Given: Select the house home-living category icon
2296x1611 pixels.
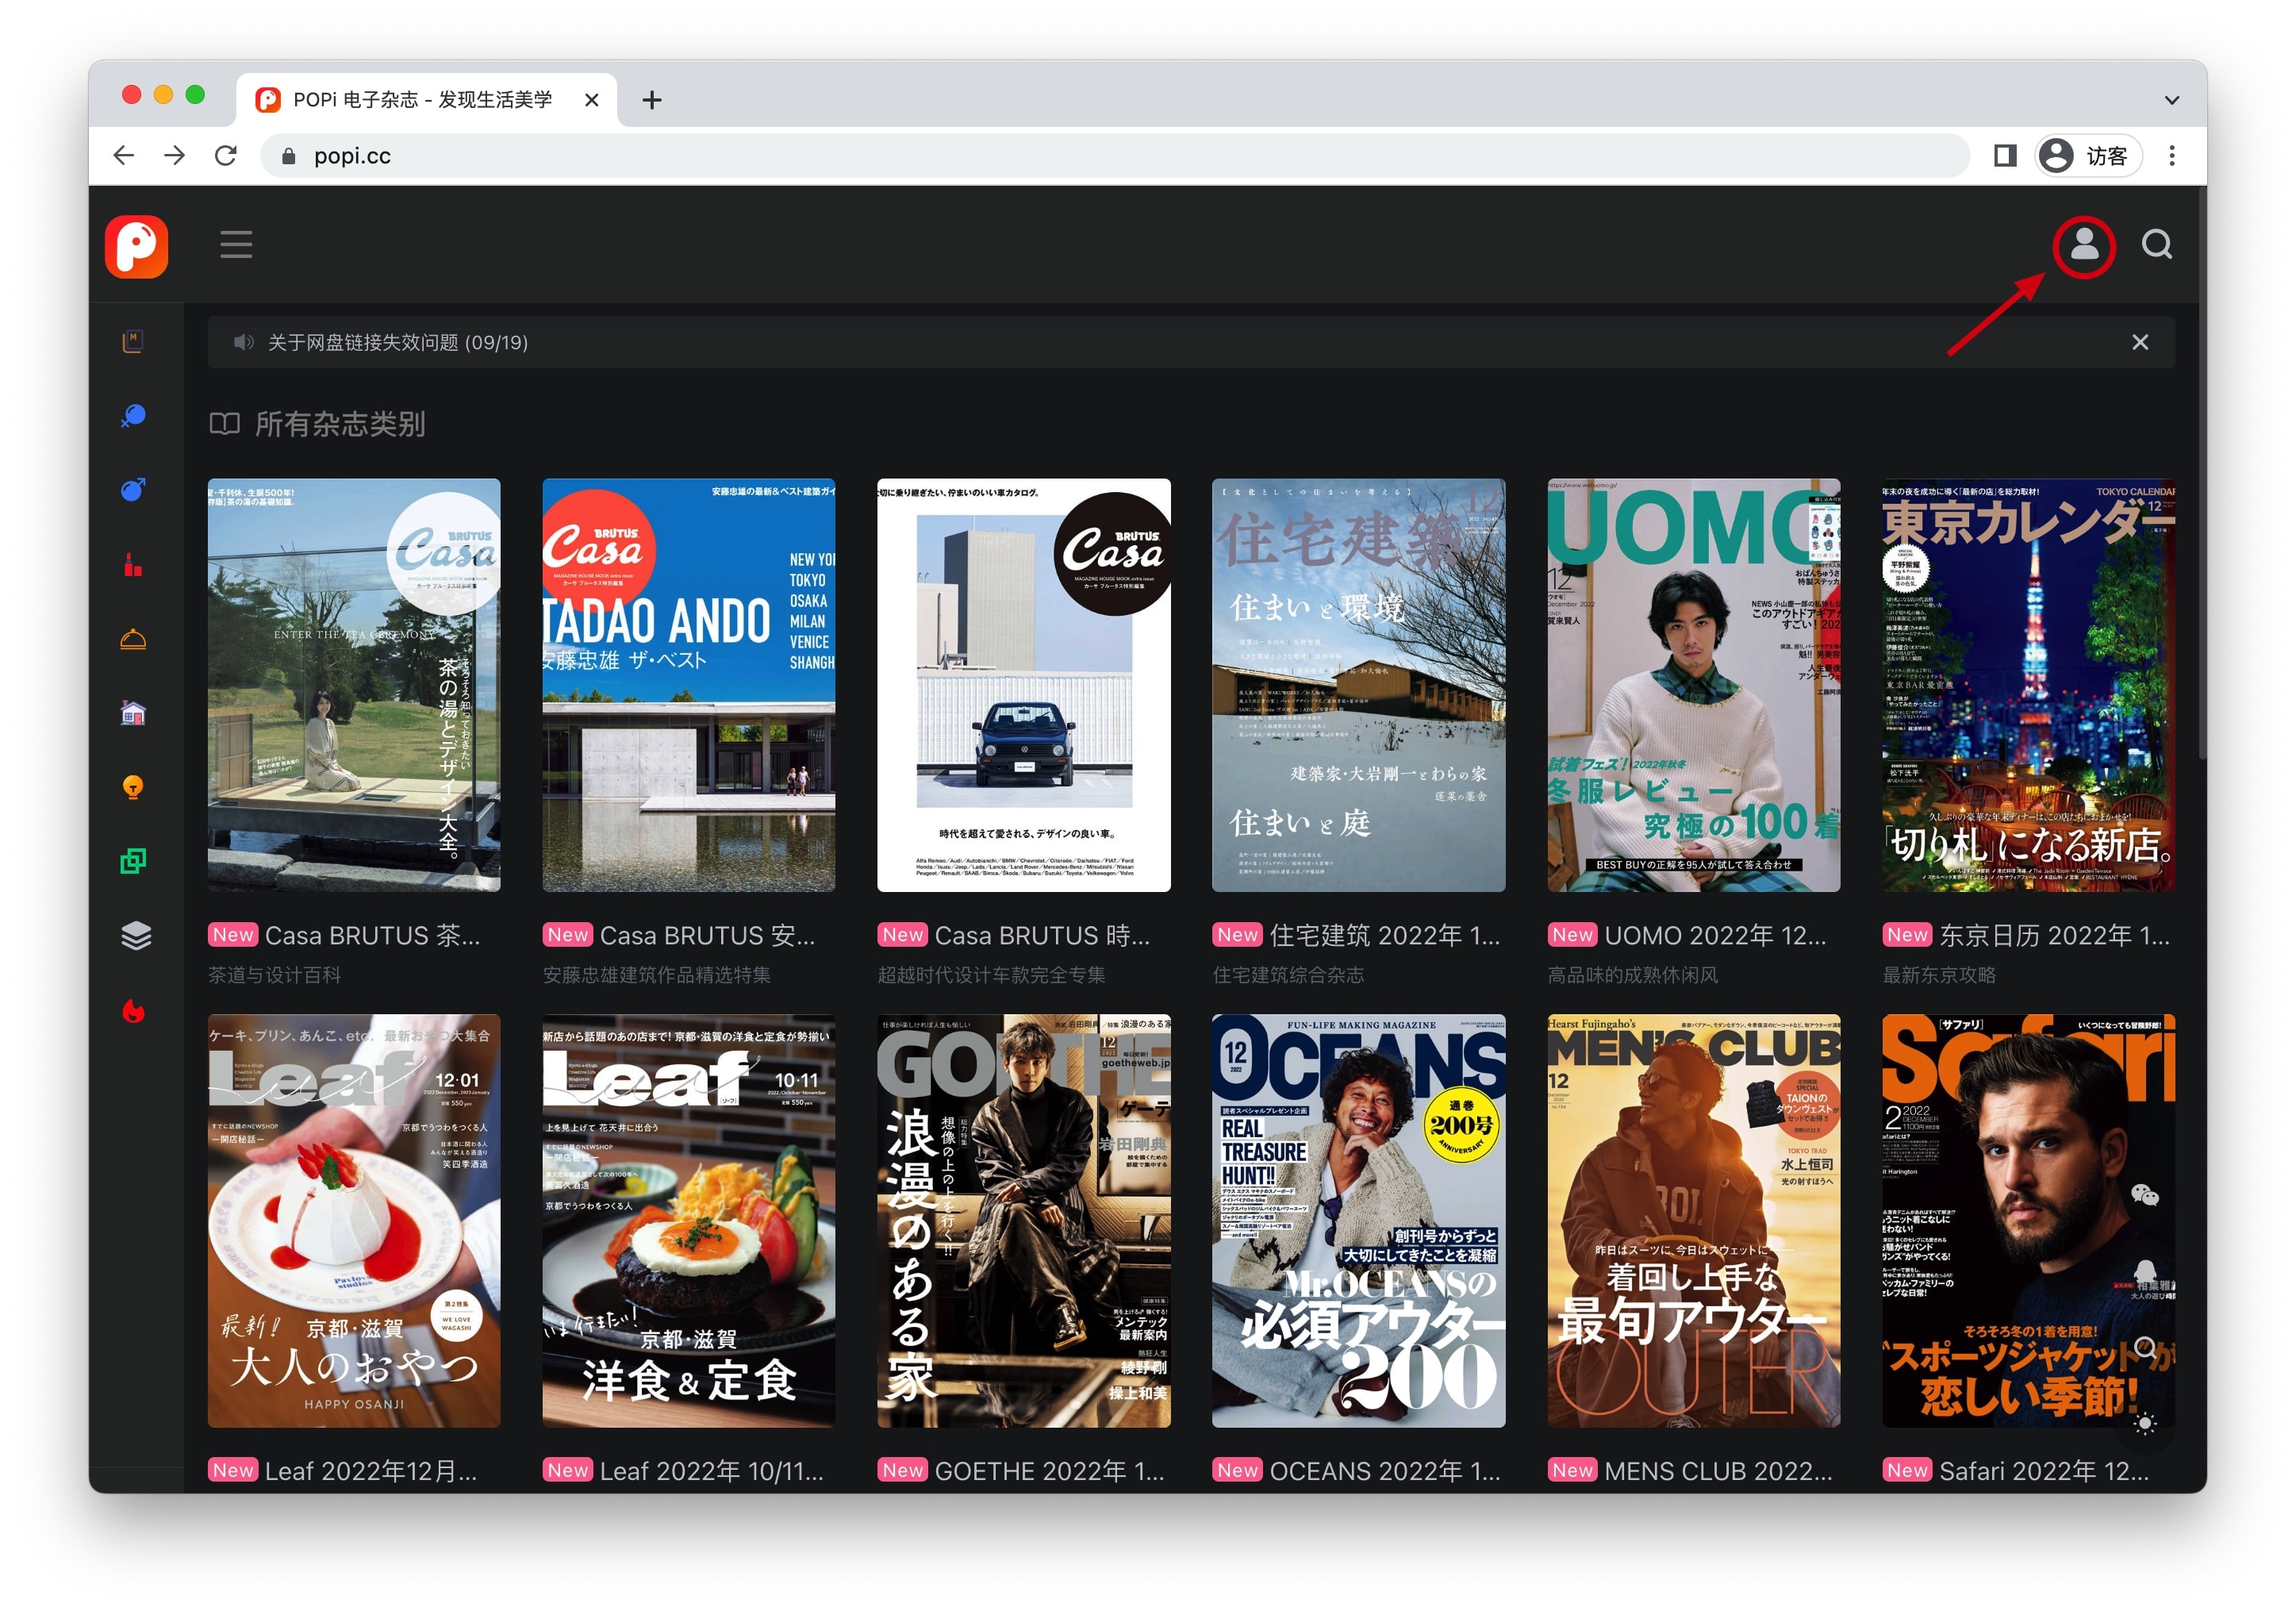Looking at the screenshot, I should coord(133,713).
